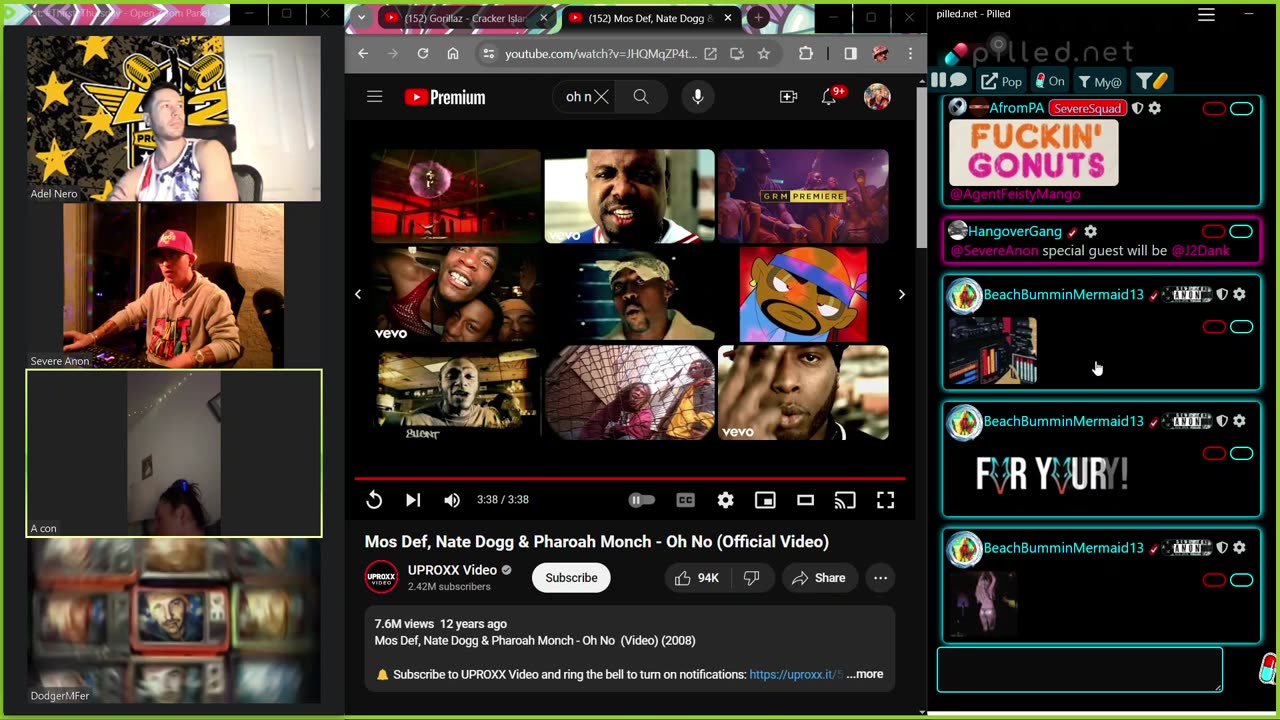Show next suggested videos arrow

click(901, 294)
